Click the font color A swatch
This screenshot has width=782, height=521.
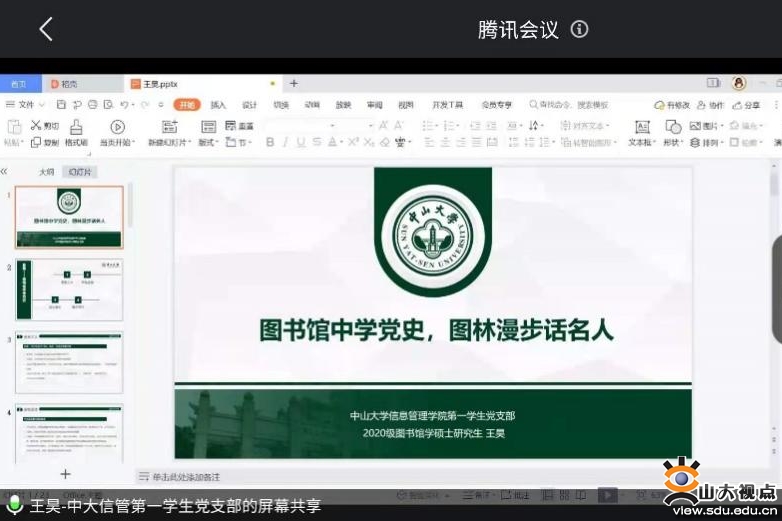[332, 143]
